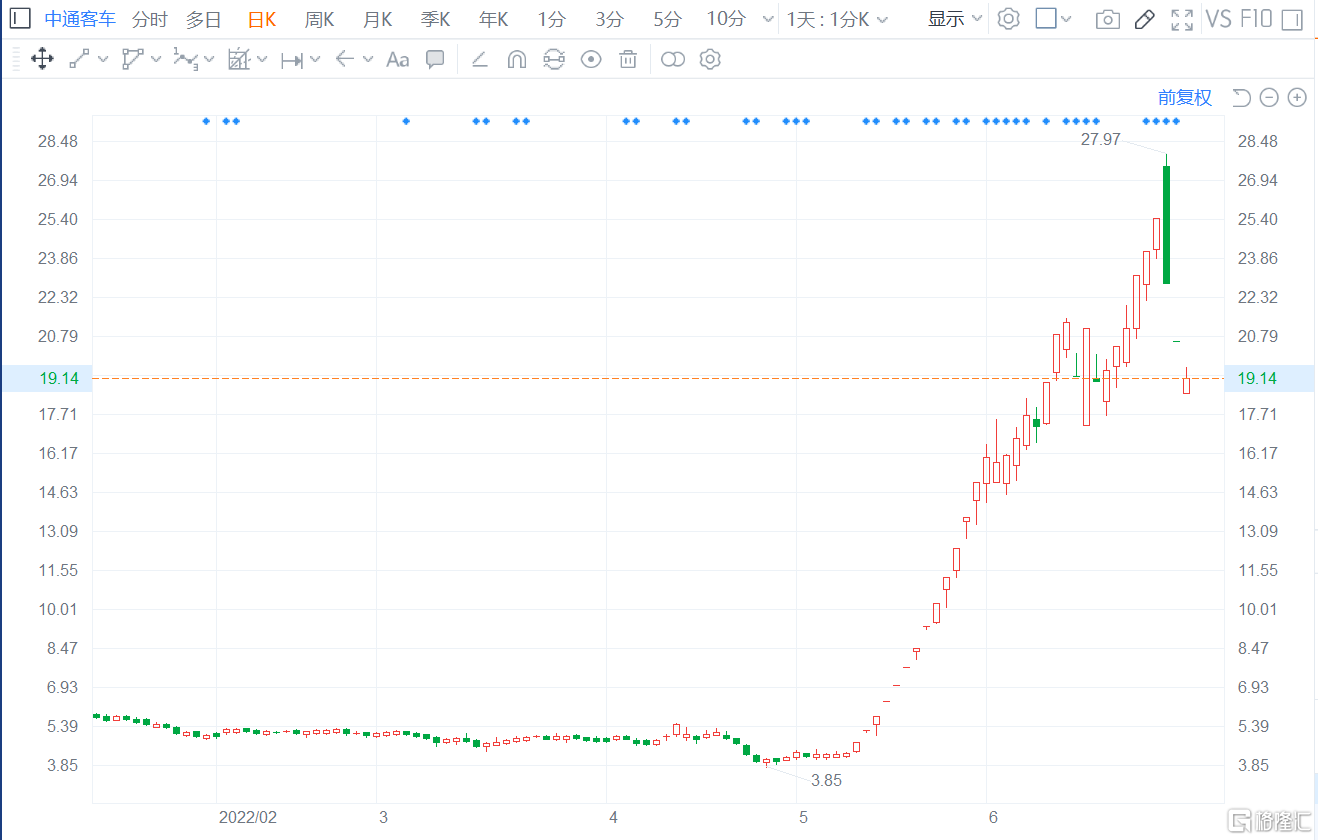Screen dimensions: 1318x840
Task: Select the 日K daily candlestick tab
Action: coord(262,19)
